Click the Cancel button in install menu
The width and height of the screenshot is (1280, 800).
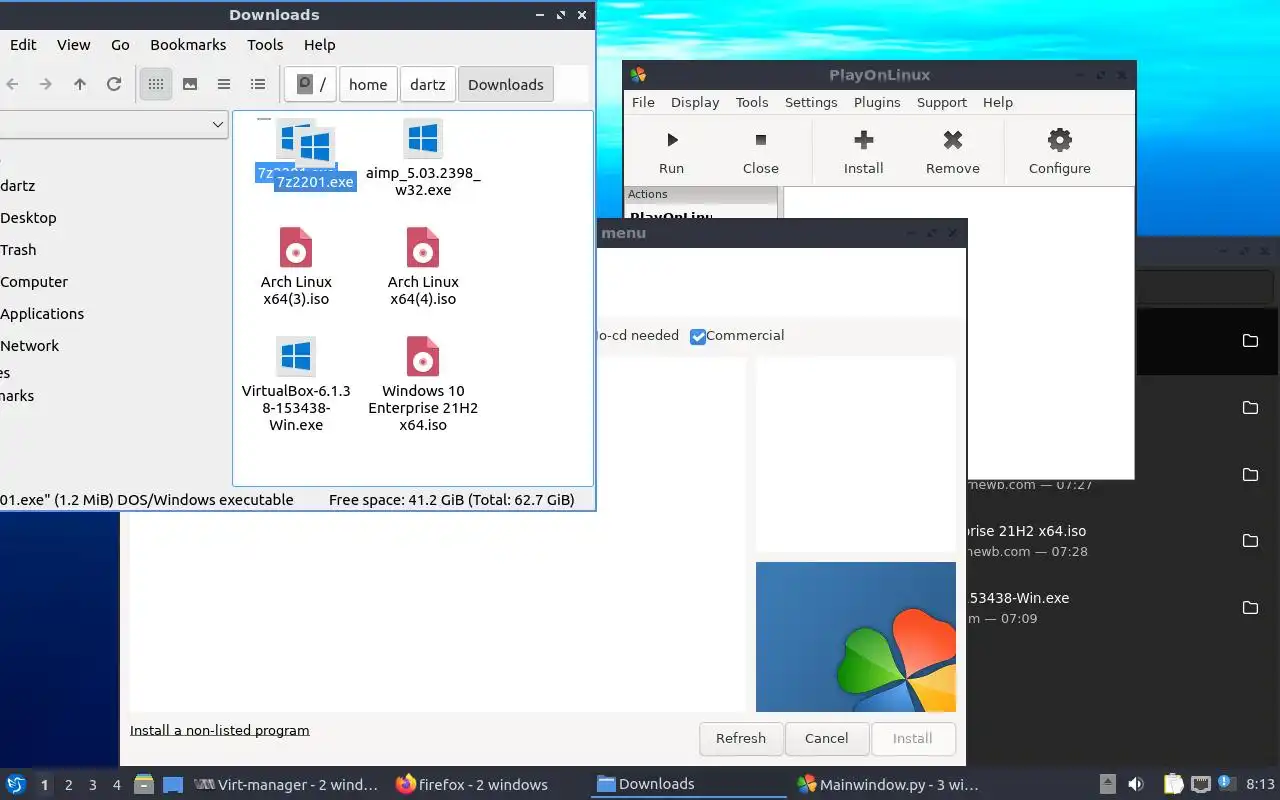827,739
